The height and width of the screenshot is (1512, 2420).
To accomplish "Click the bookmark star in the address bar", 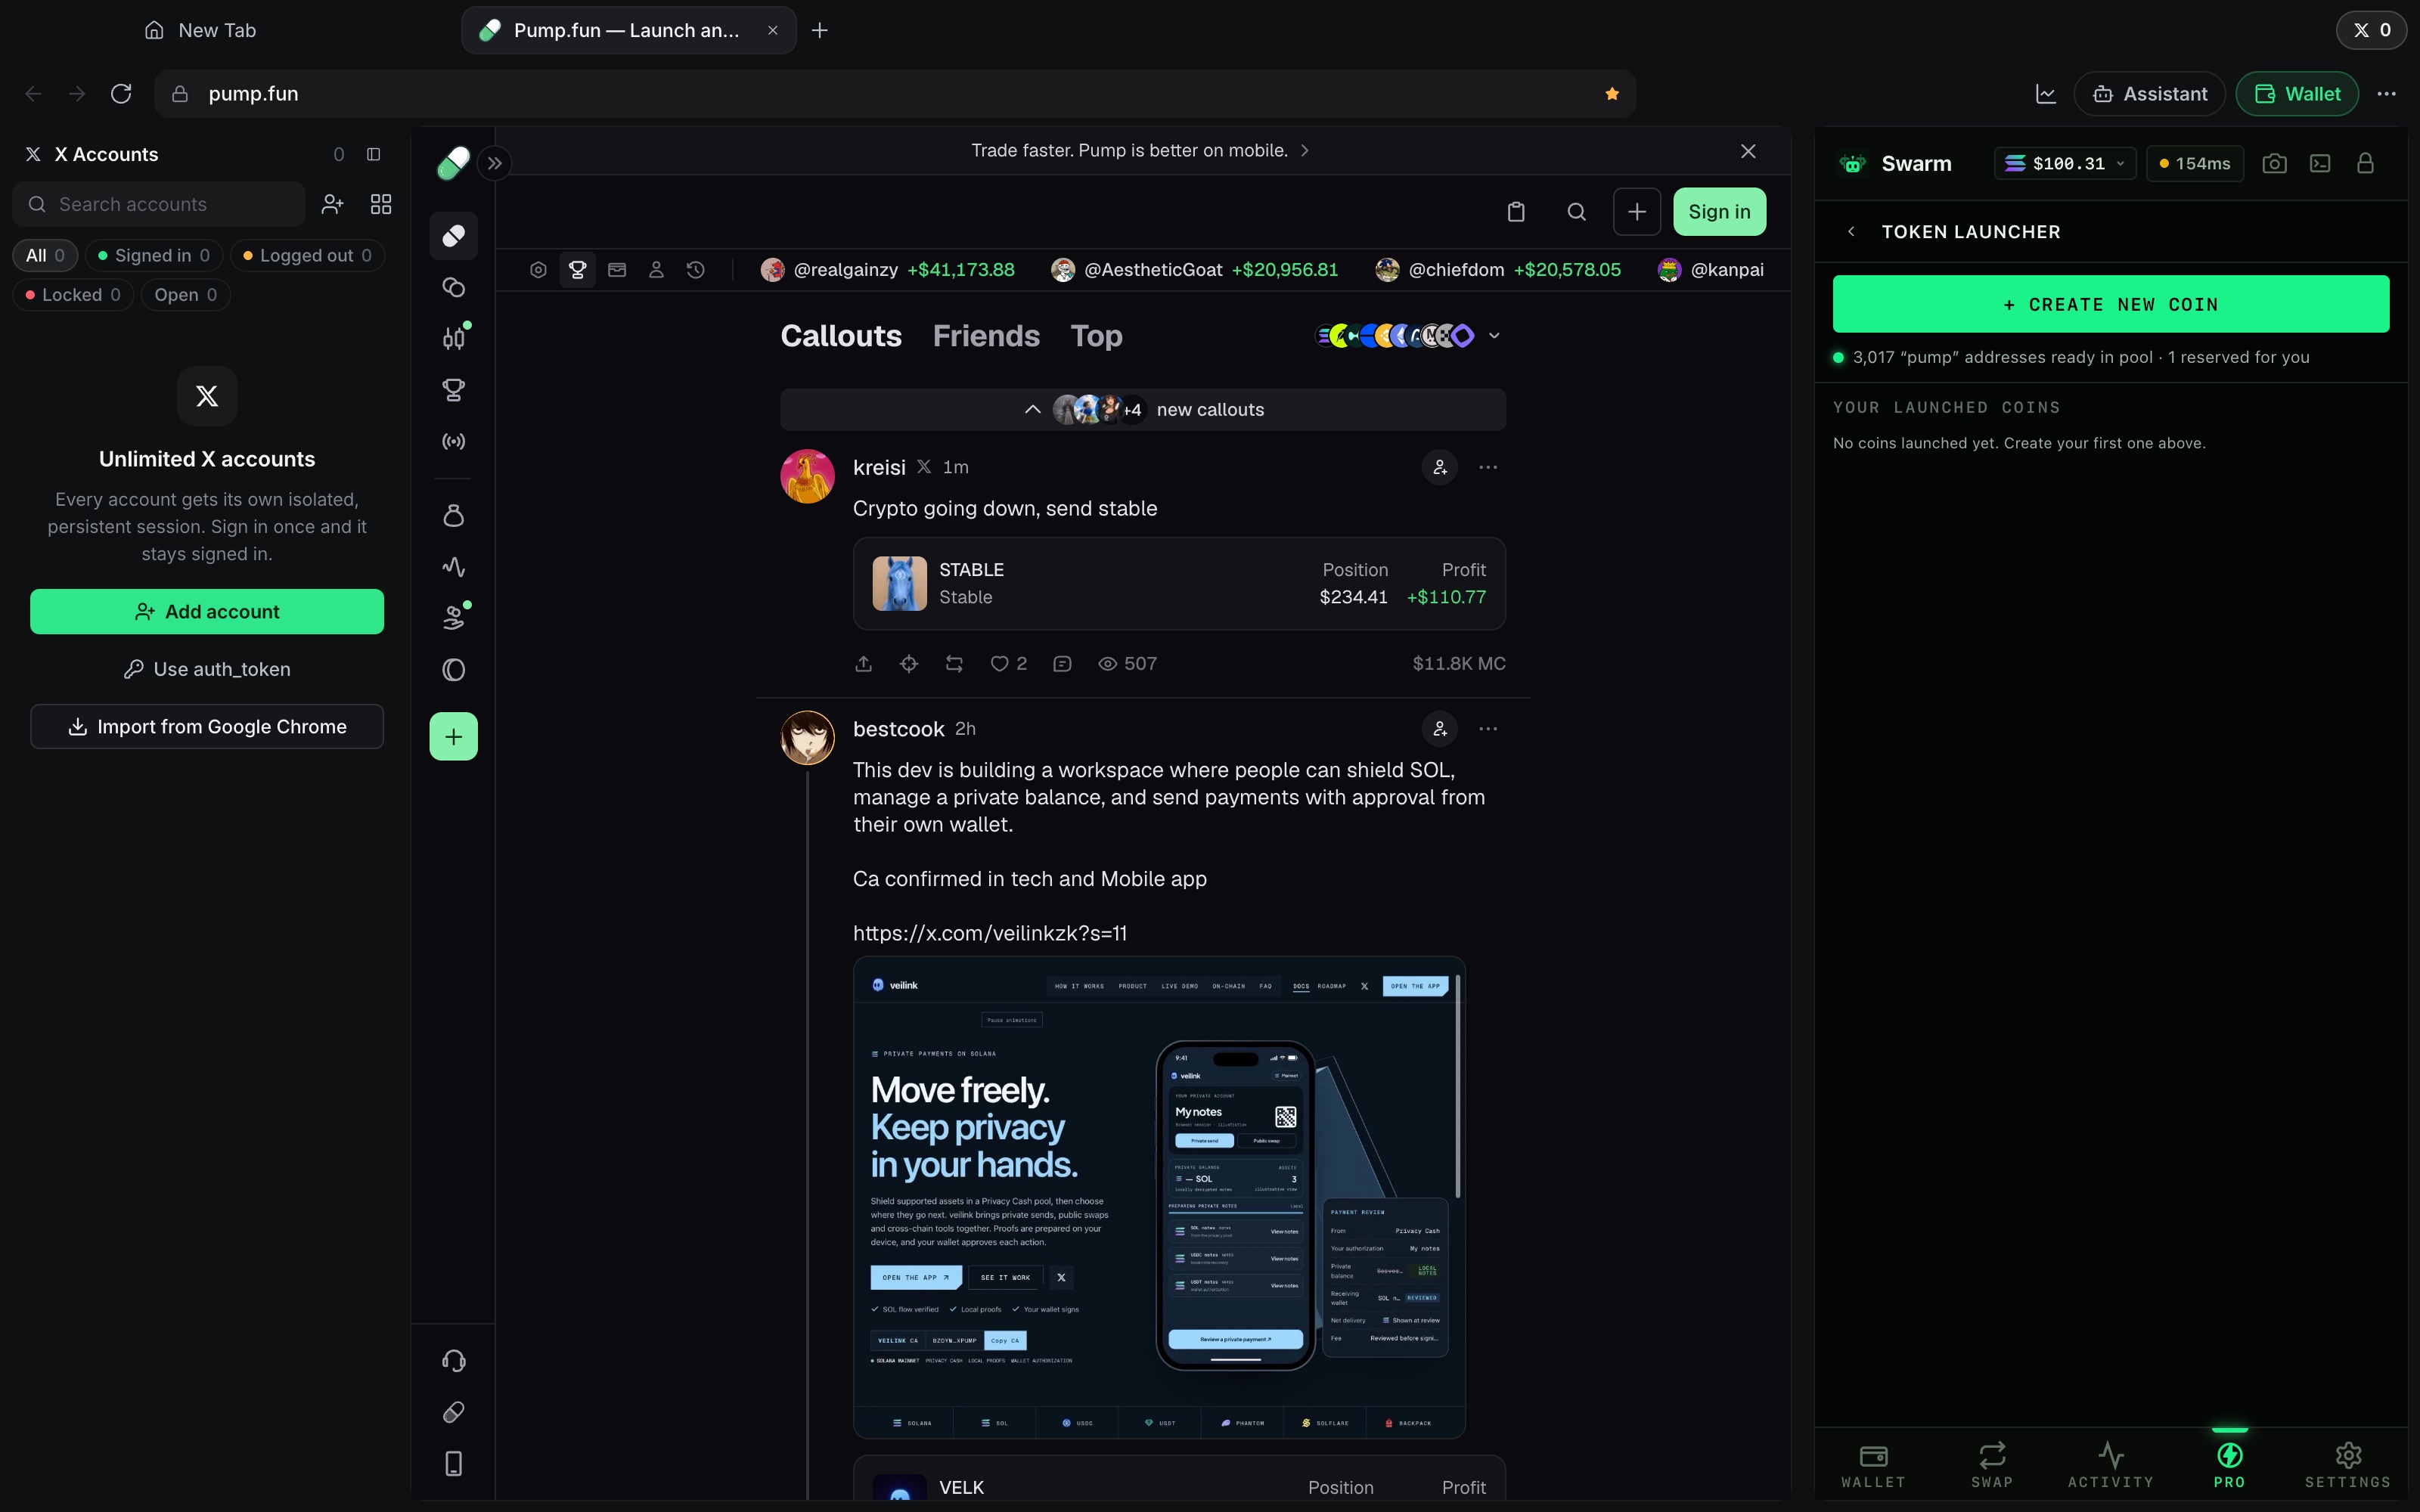I will click(1612, 94).
